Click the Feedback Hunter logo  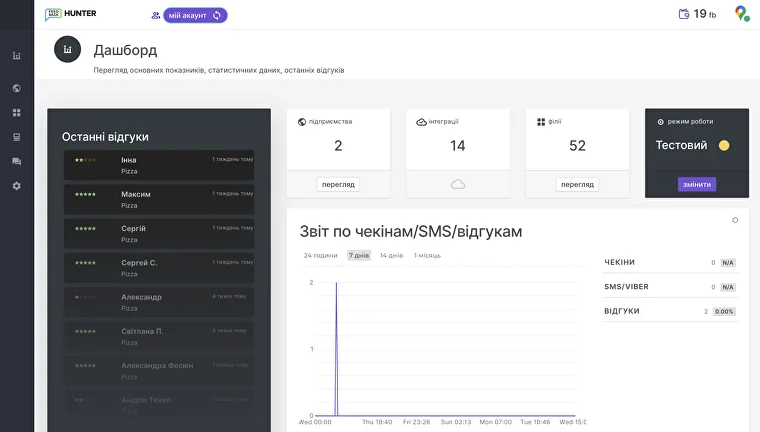tap(70, 14)
